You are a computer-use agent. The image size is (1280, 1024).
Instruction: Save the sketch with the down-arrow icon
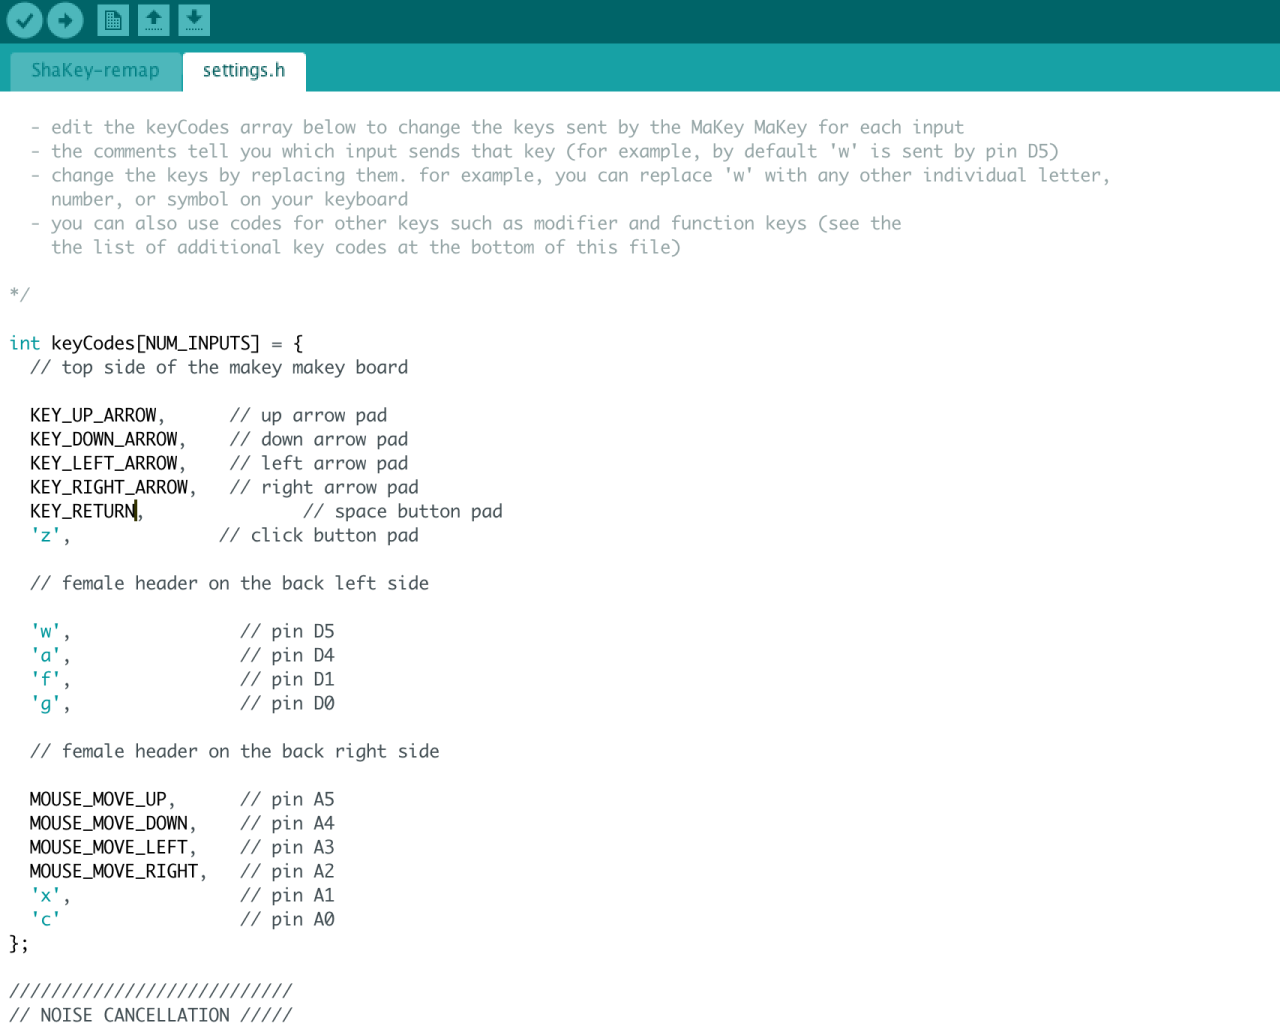coord(194,19)
